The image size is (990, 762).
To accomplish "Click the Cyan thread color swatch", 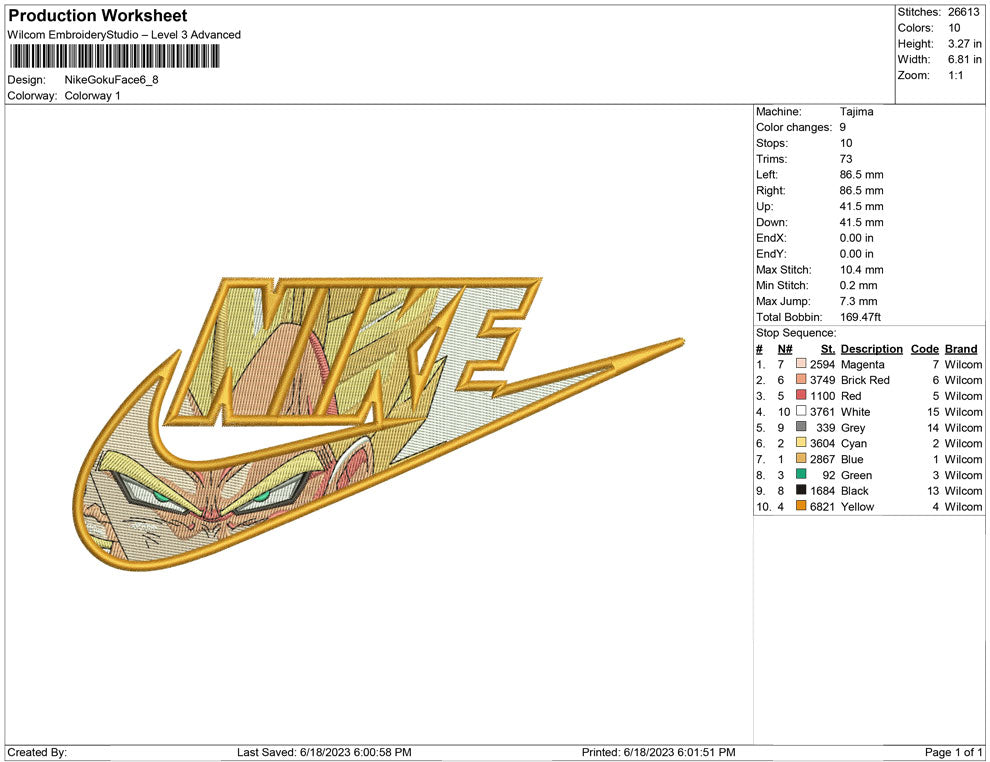I will click(x=801, y=443).
